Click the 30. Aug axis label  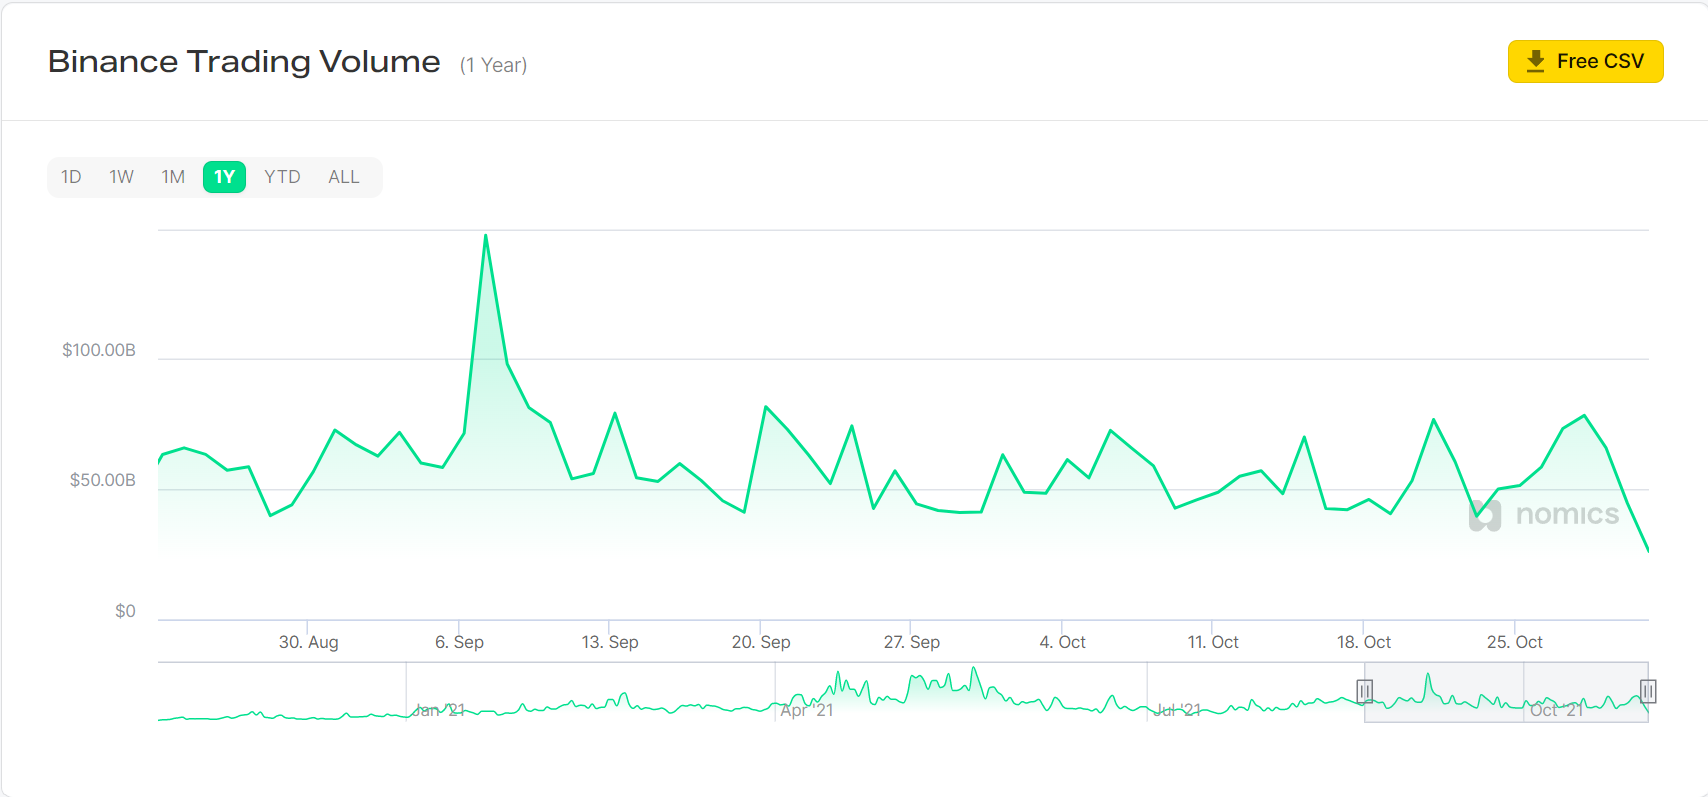308,642
